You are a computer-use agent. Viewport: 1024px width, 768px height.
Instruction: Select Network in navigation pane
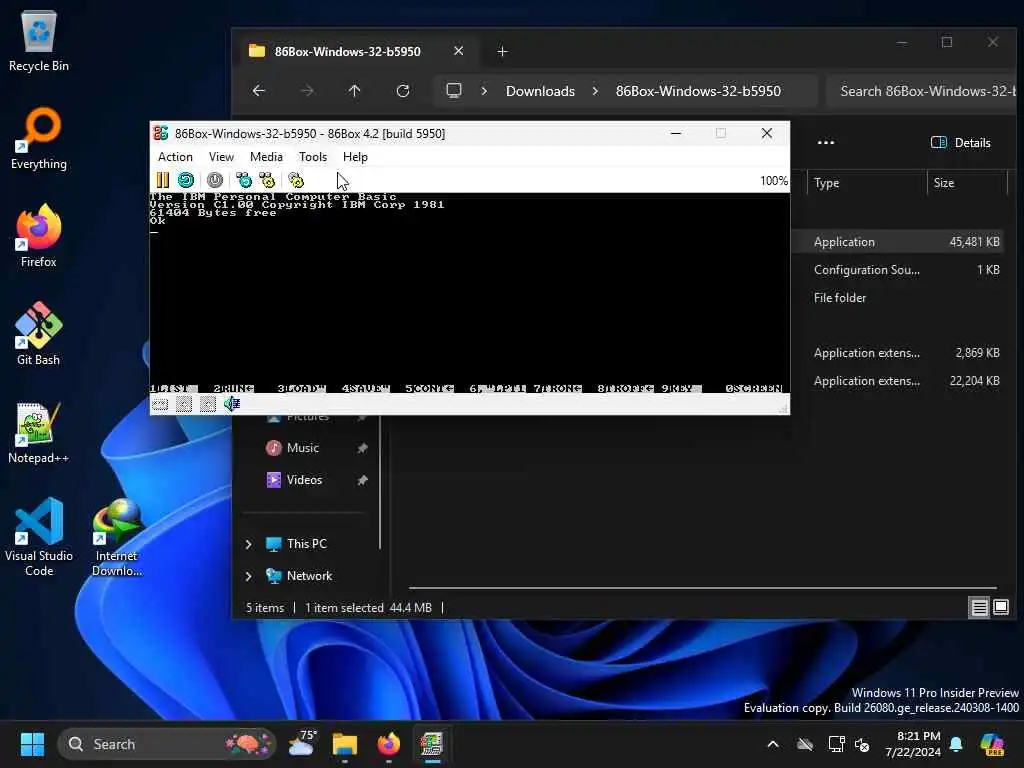309,576
